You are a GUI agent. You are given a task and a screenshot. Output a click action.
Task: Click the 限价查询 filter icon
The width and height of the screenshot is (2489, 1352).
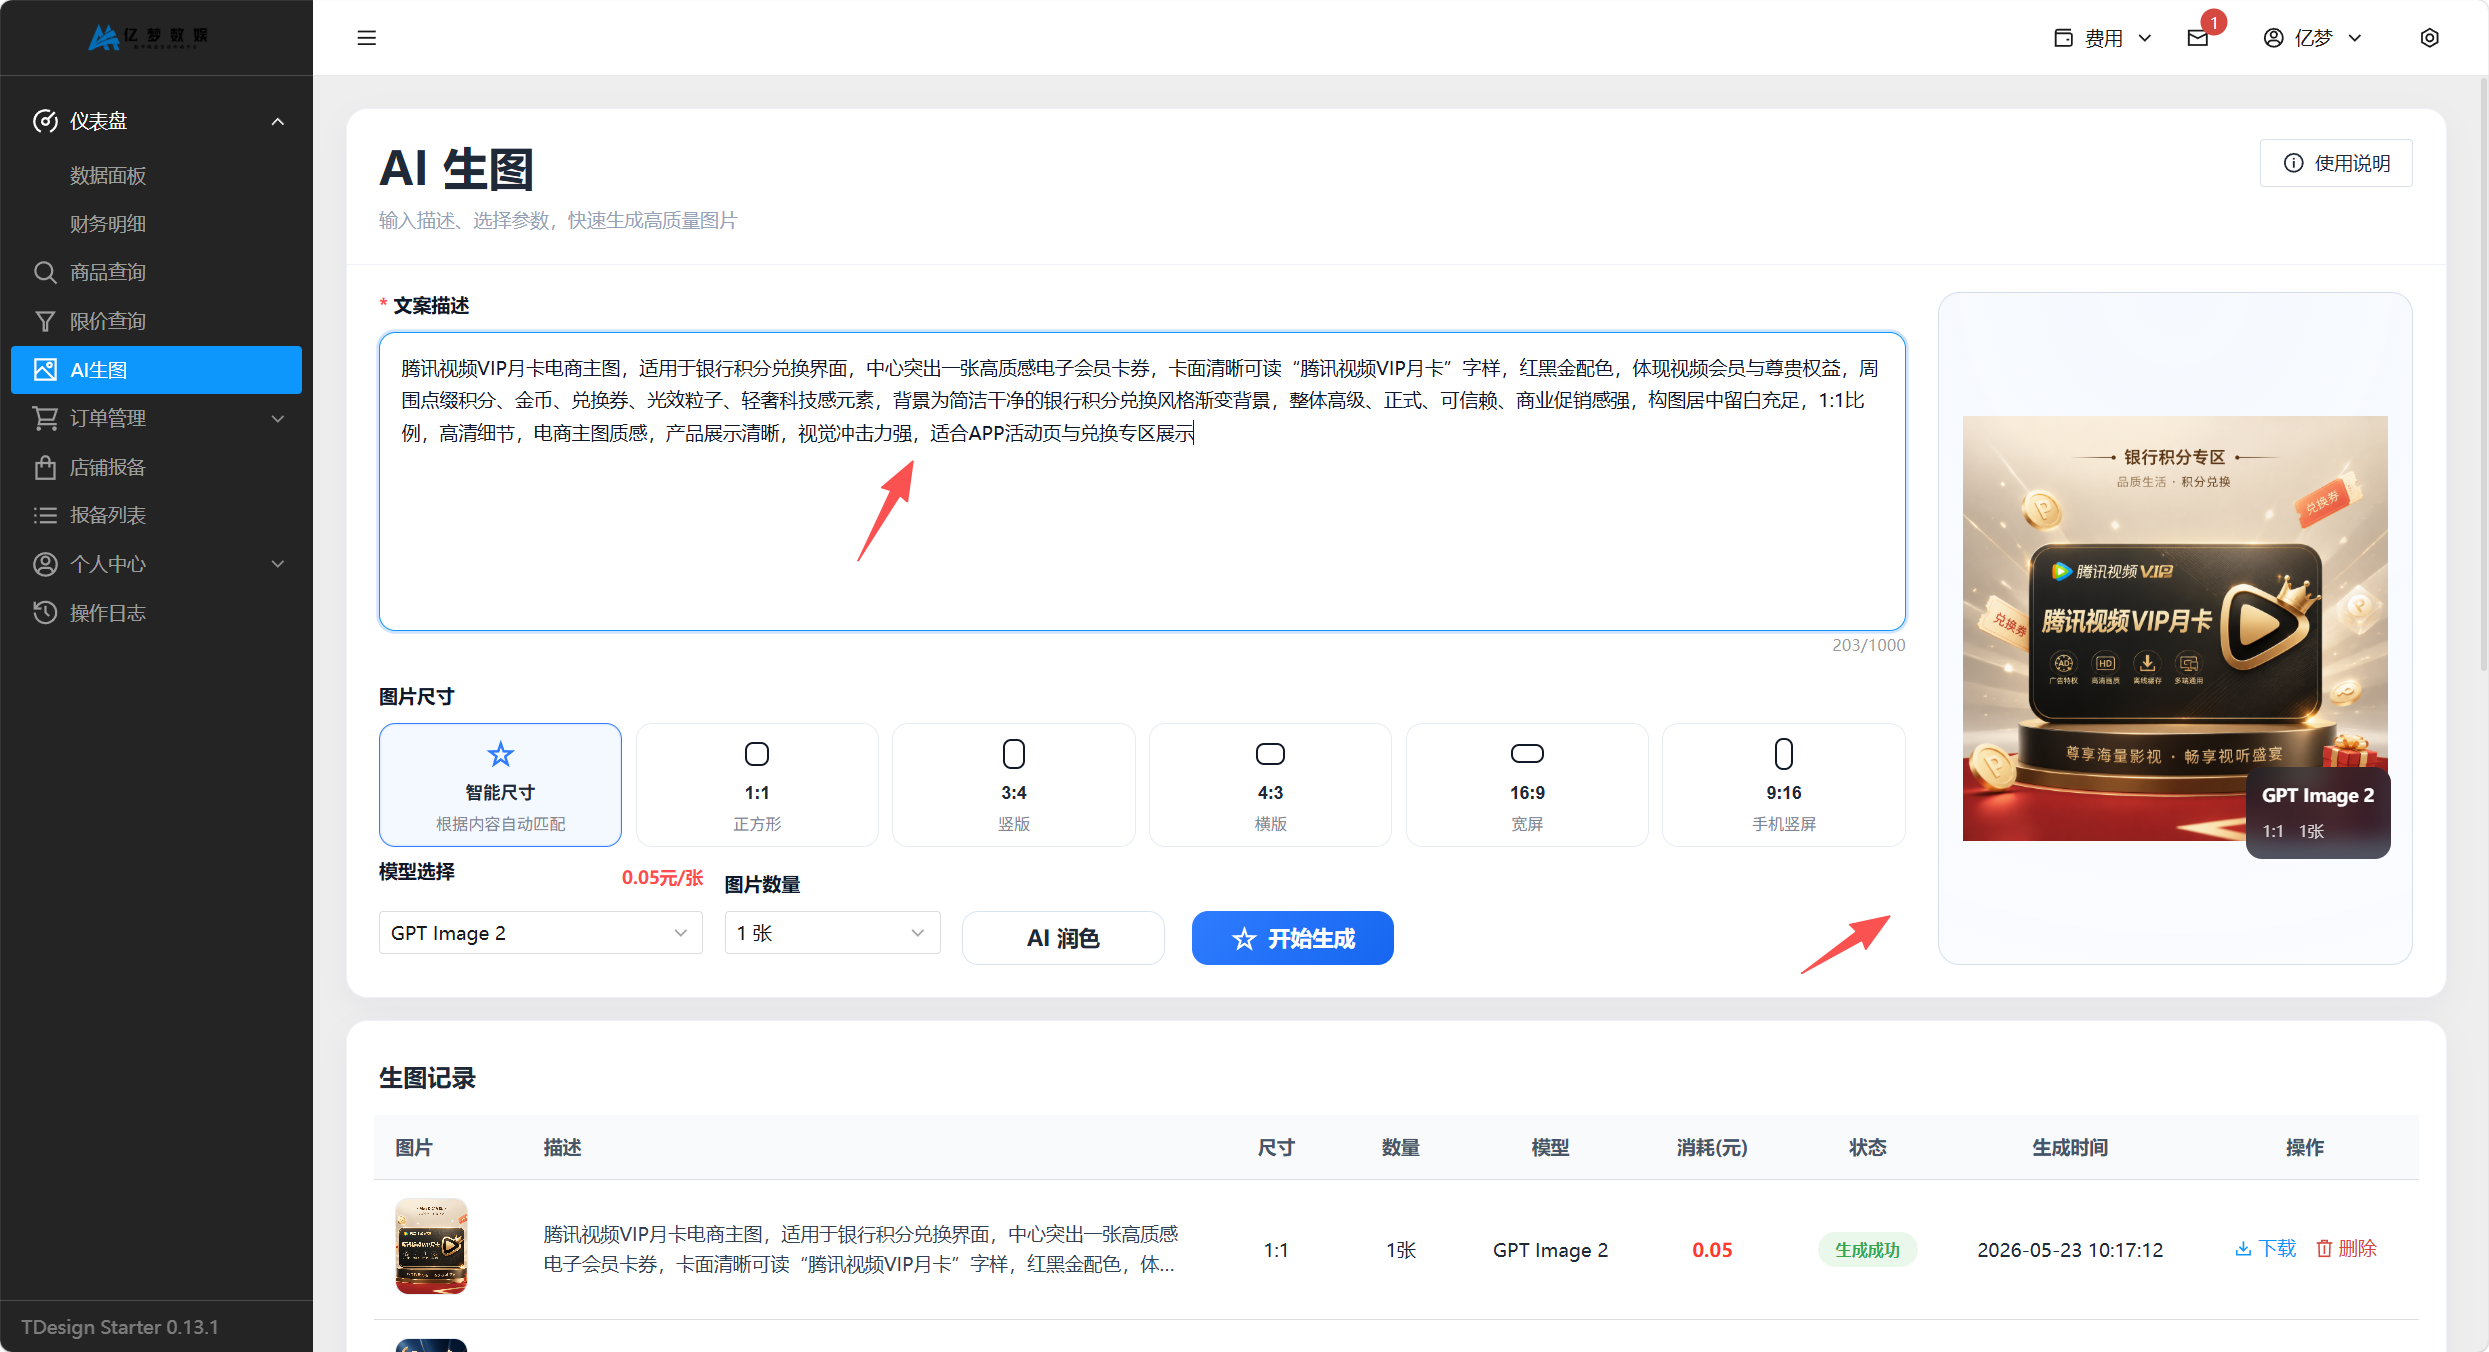45,321
